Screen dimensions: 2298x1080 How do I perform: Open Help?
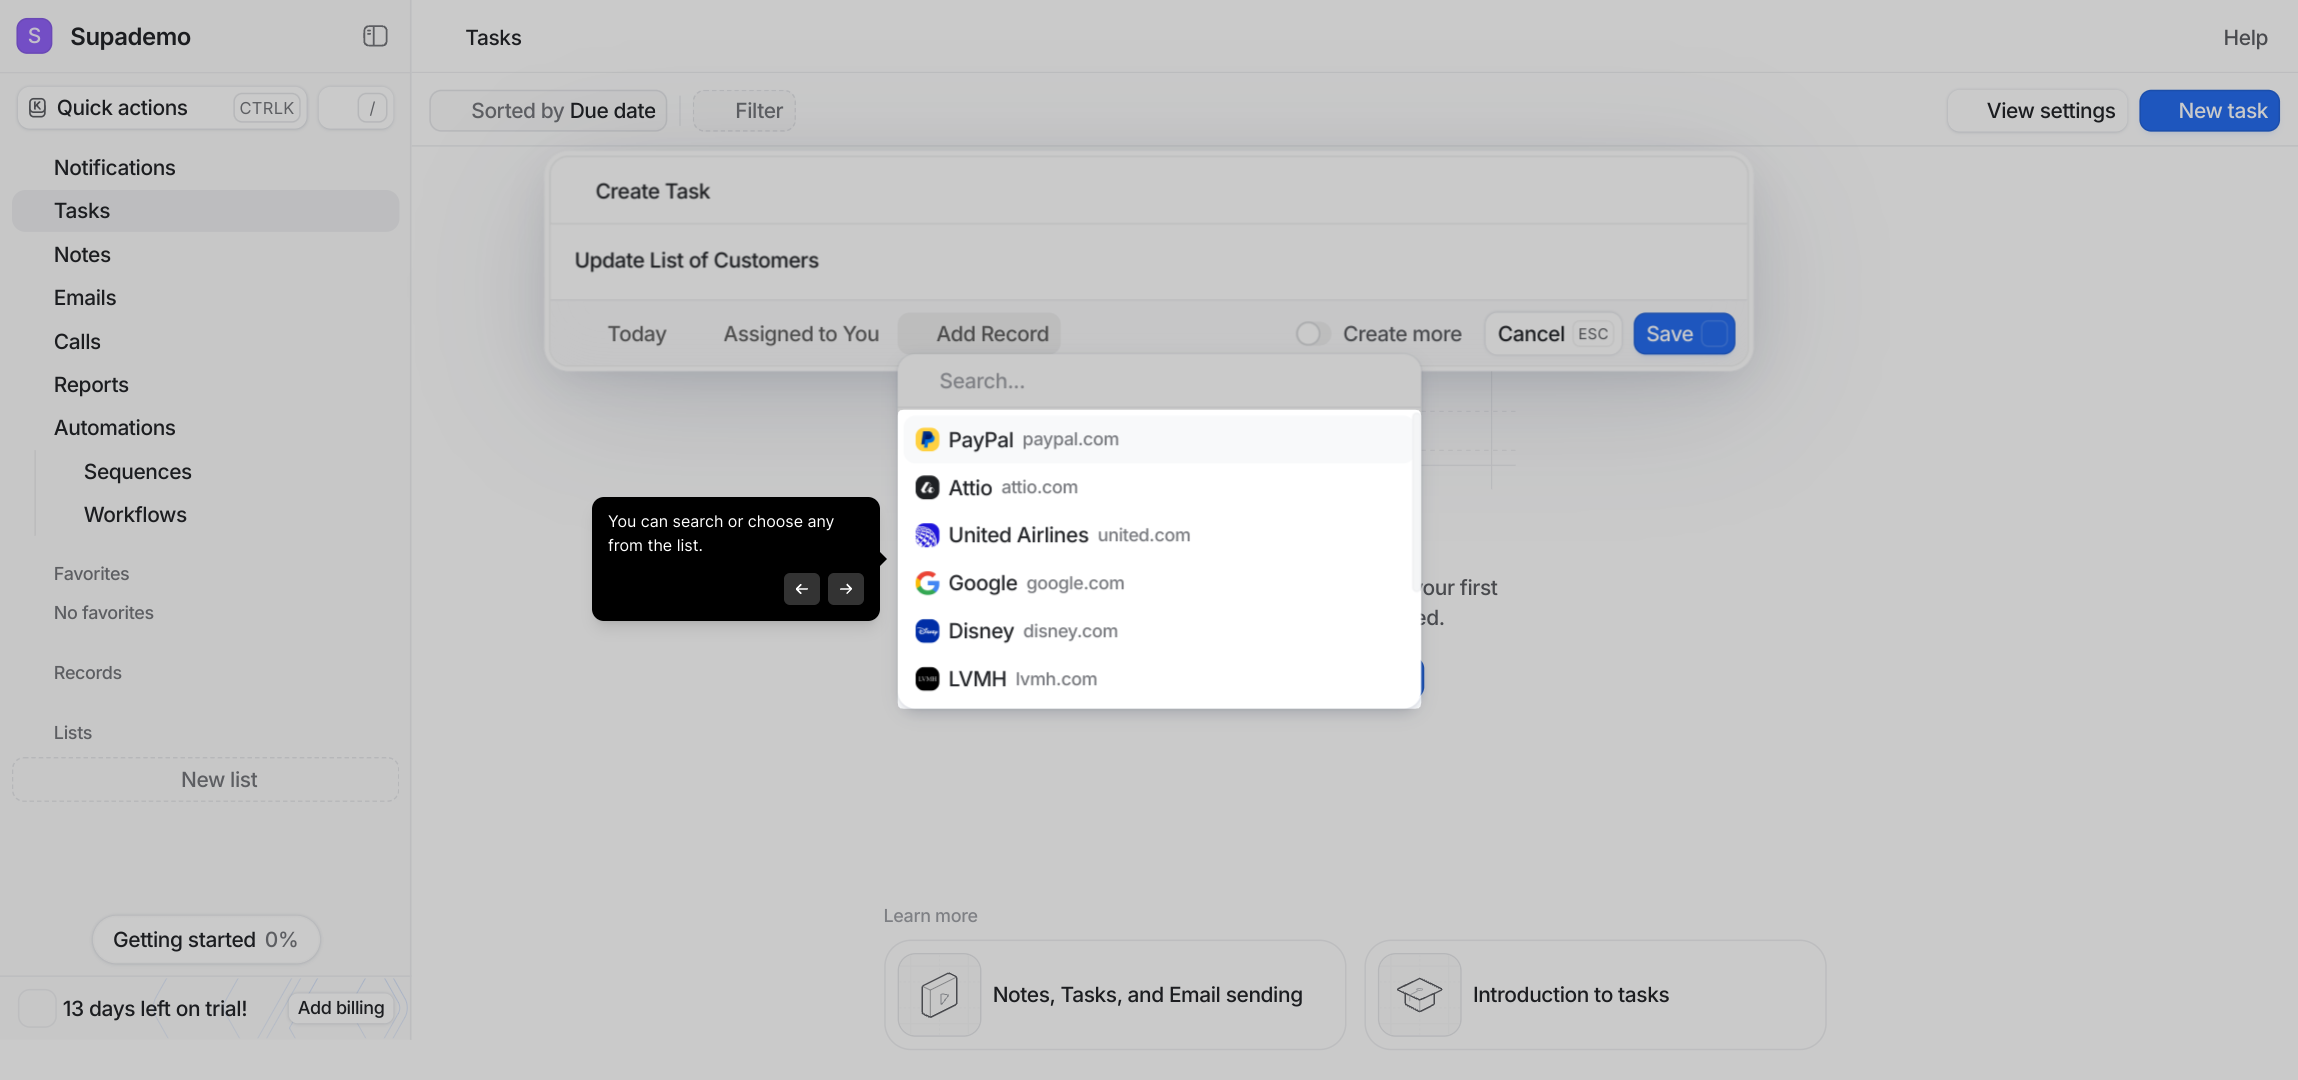click(x=2245, y=37)
